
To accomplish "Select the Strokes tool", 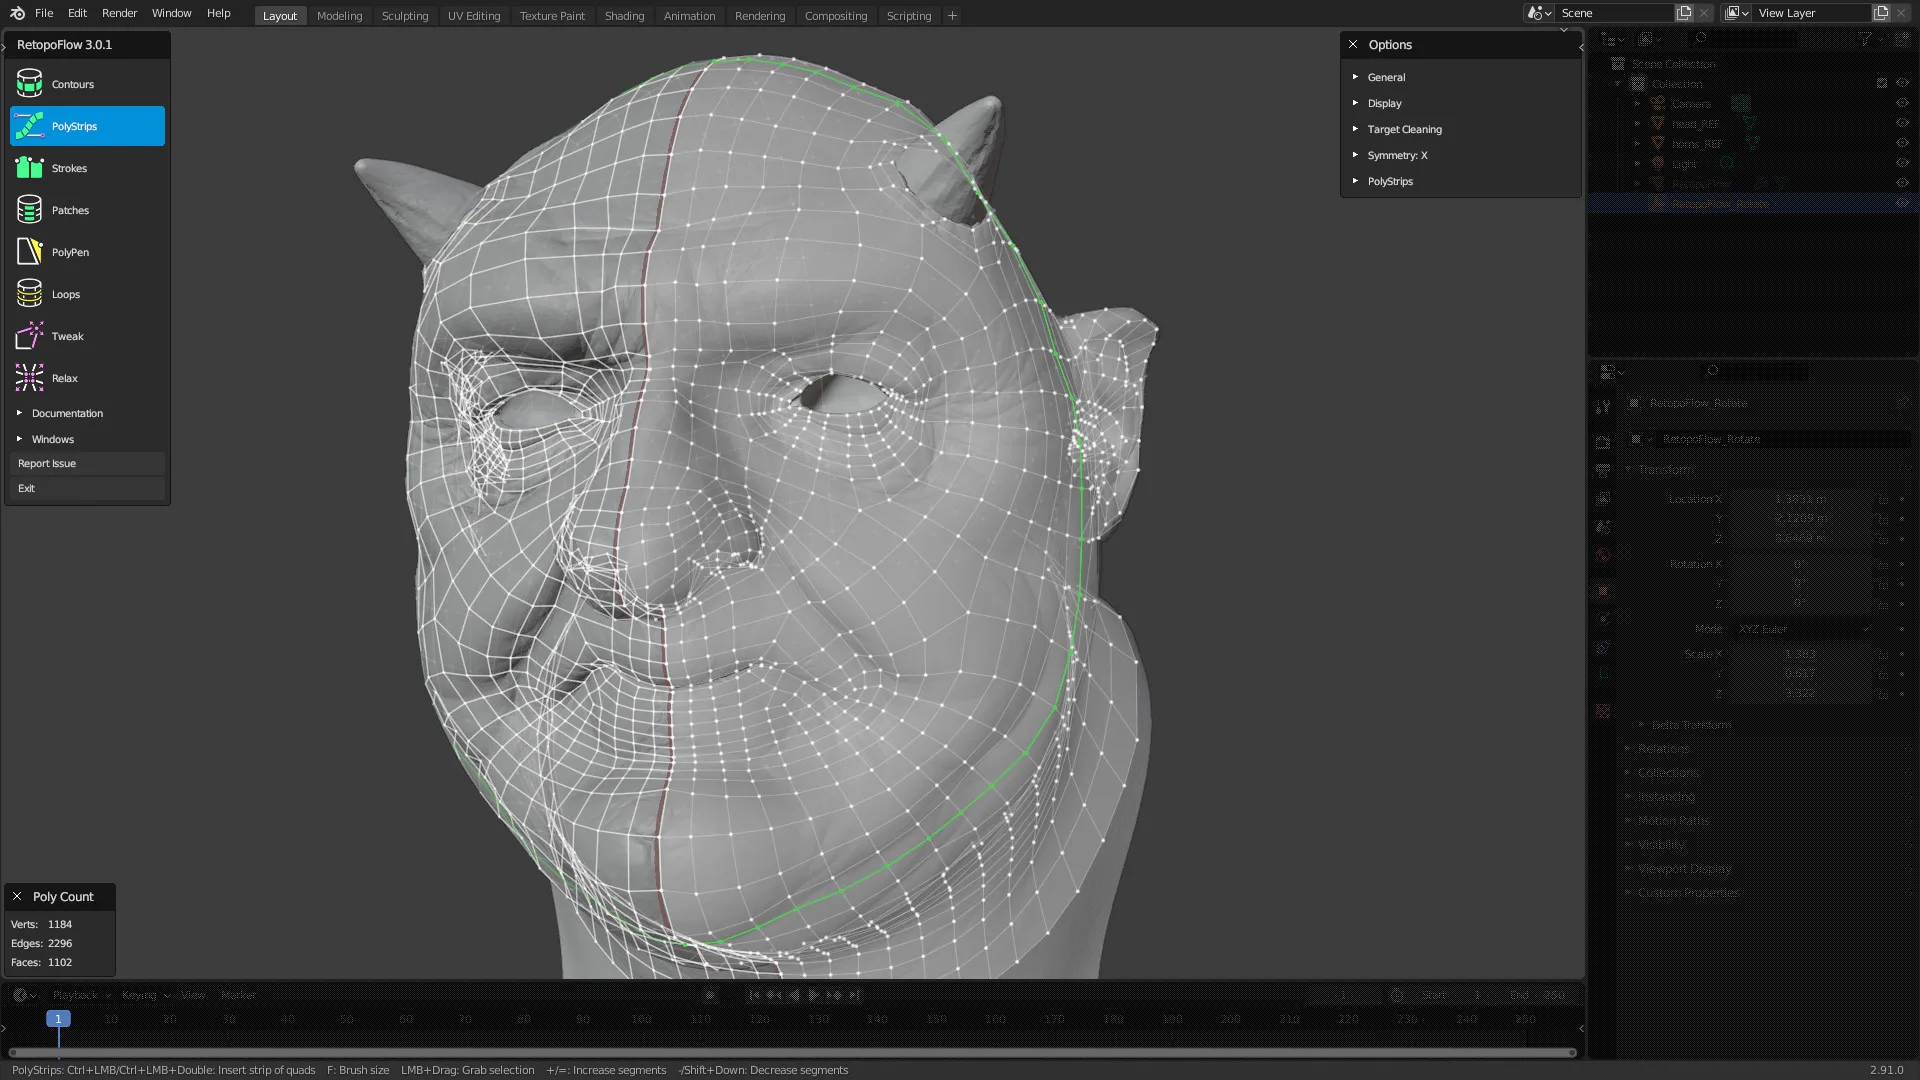I will [67, 167].
